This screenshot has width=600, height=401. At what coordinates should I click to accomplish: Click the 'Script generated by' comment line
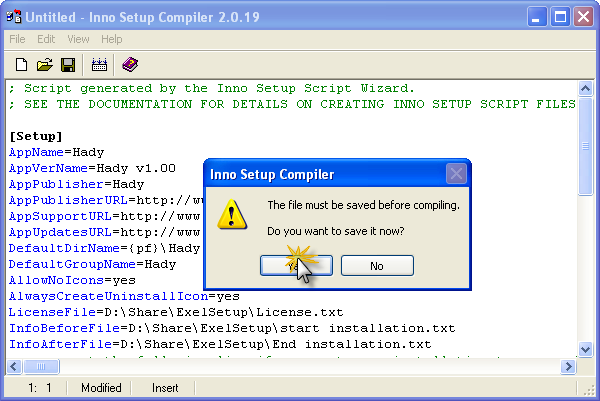tap(212, 89)
